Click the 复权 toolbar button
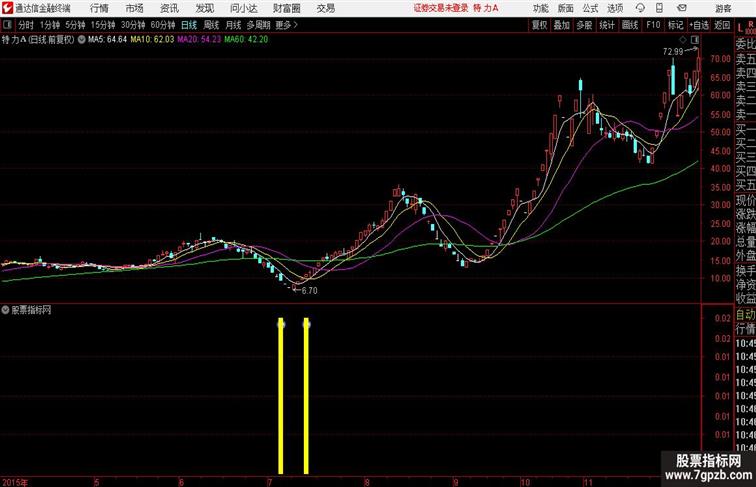 click(539, 25)
